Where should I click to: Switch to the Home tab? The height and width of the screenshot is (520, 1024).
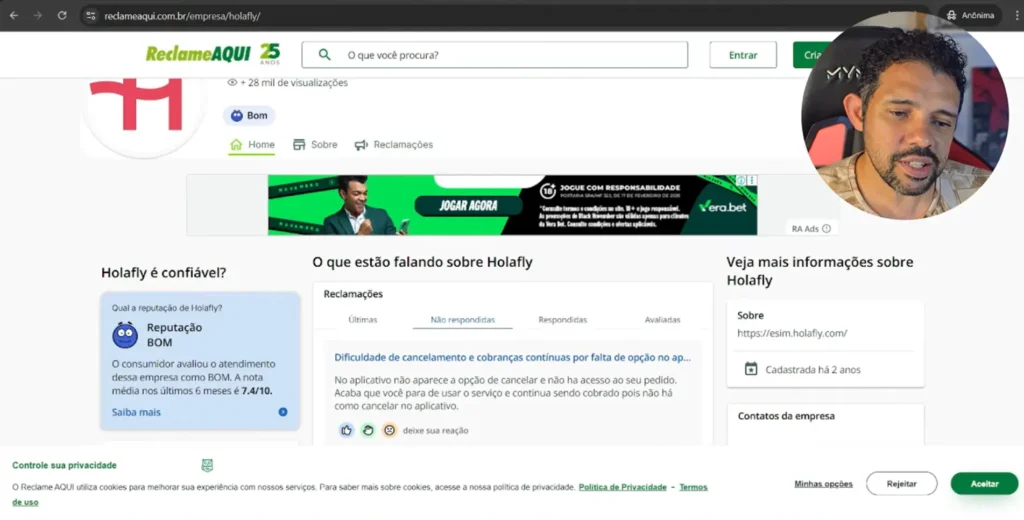point(252,144)
